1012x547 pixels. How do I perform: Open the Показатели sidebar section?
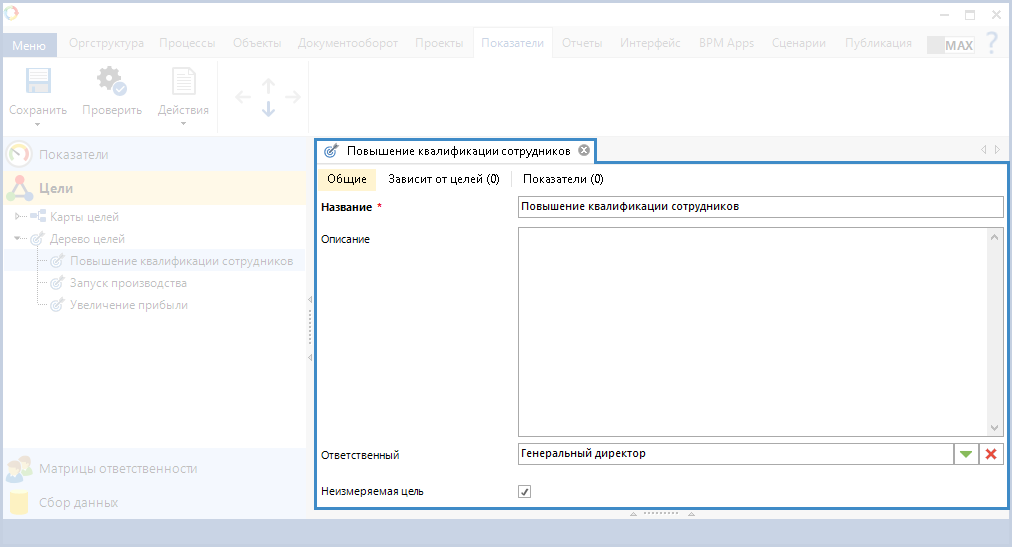tap(74, 154)
